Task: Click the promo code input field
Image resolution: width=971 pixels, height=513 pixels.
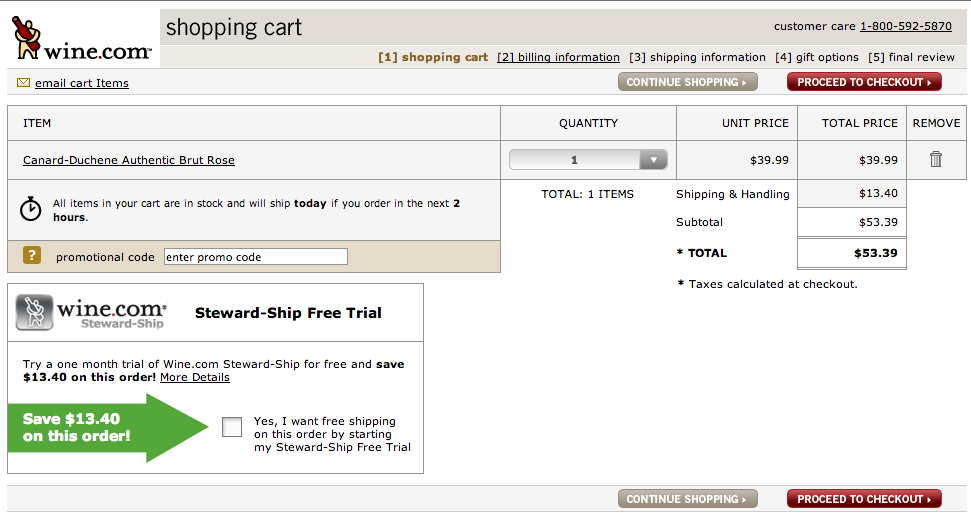Action: point(256,256)
